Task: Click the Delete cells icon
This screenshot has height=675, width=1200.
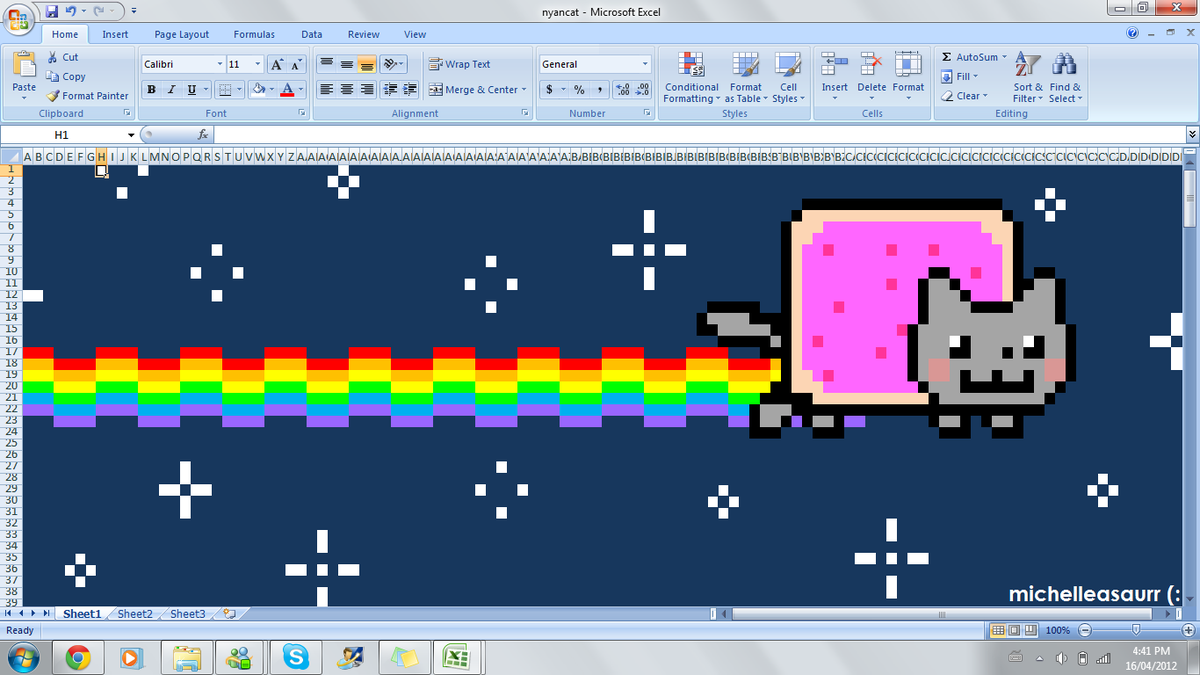Action: point(871,65)
